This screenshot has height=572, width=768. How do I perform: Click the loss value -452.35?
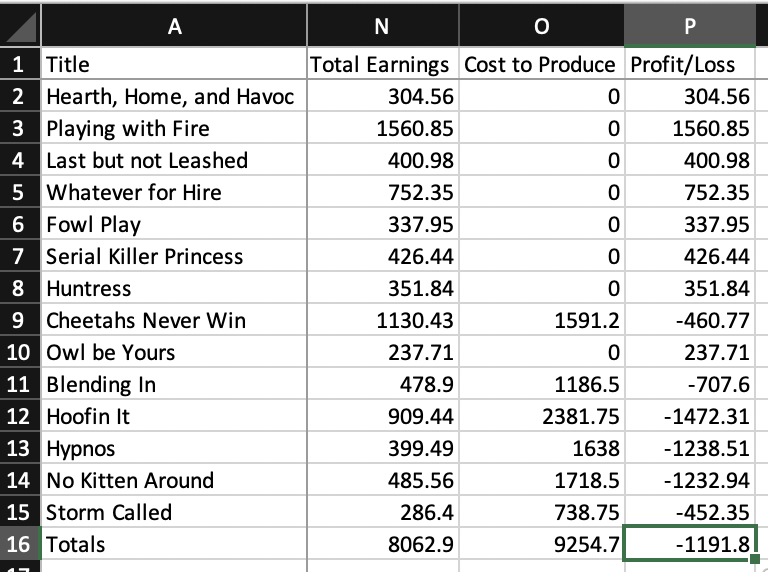690,512
